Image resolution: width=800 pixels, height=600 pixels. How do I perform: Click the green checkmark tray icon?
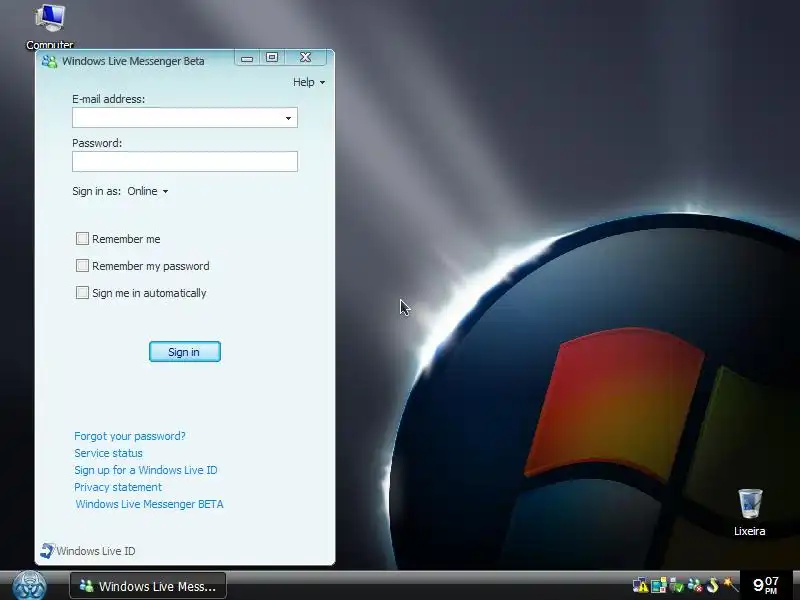[677, 585]
